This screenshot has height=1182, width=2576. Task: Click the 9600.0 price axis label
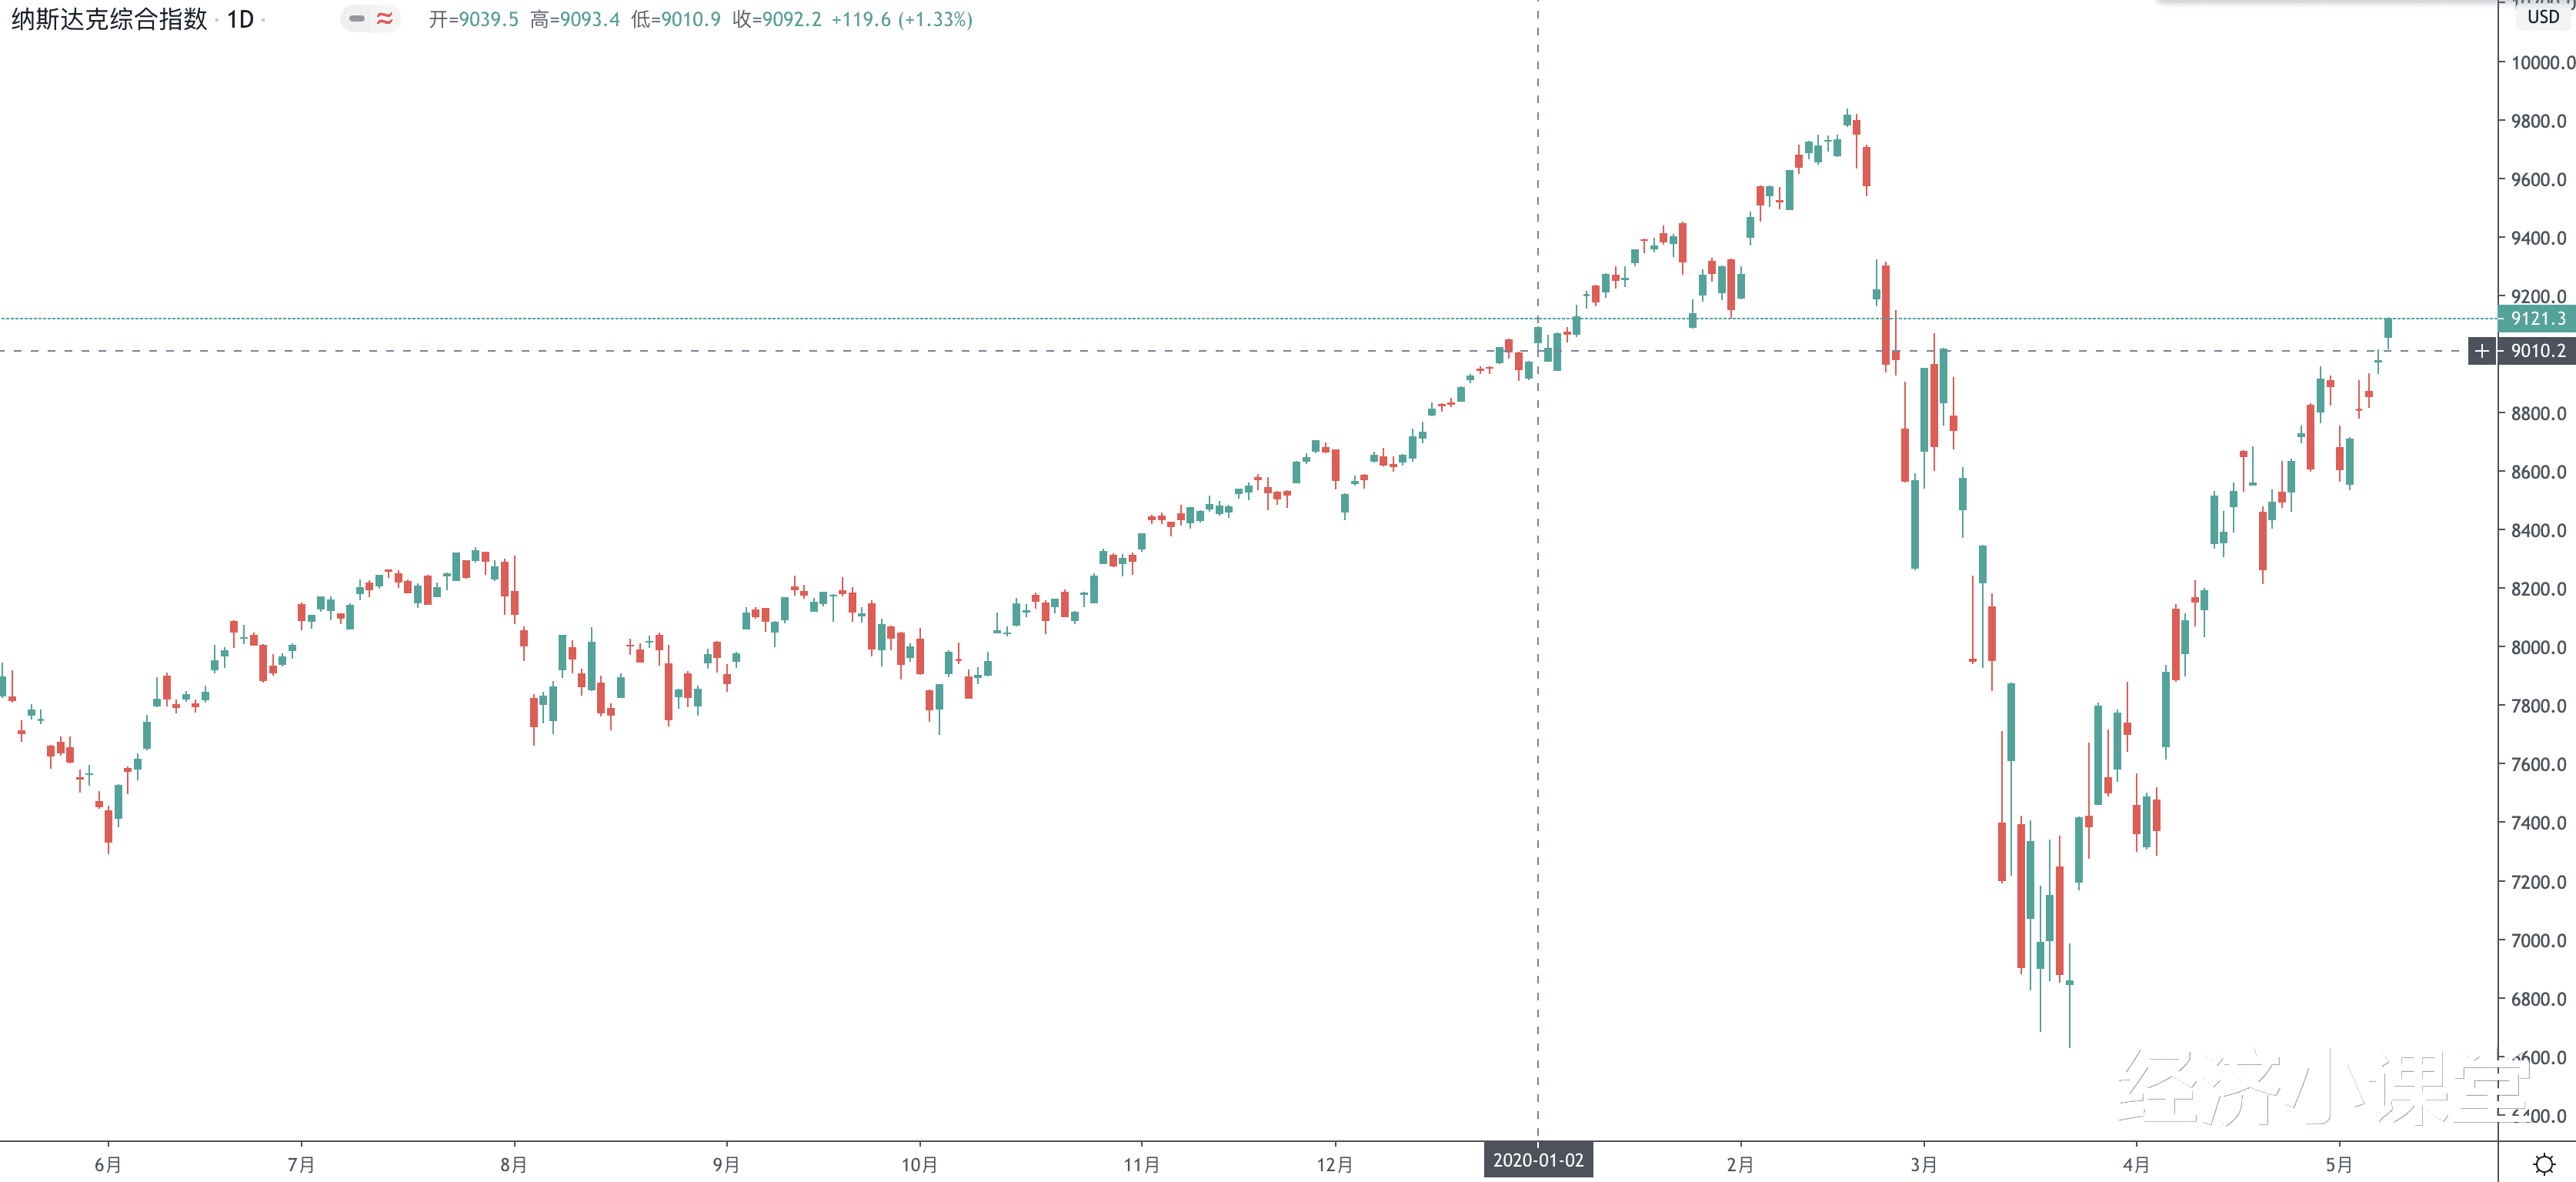pos(2538,180)
